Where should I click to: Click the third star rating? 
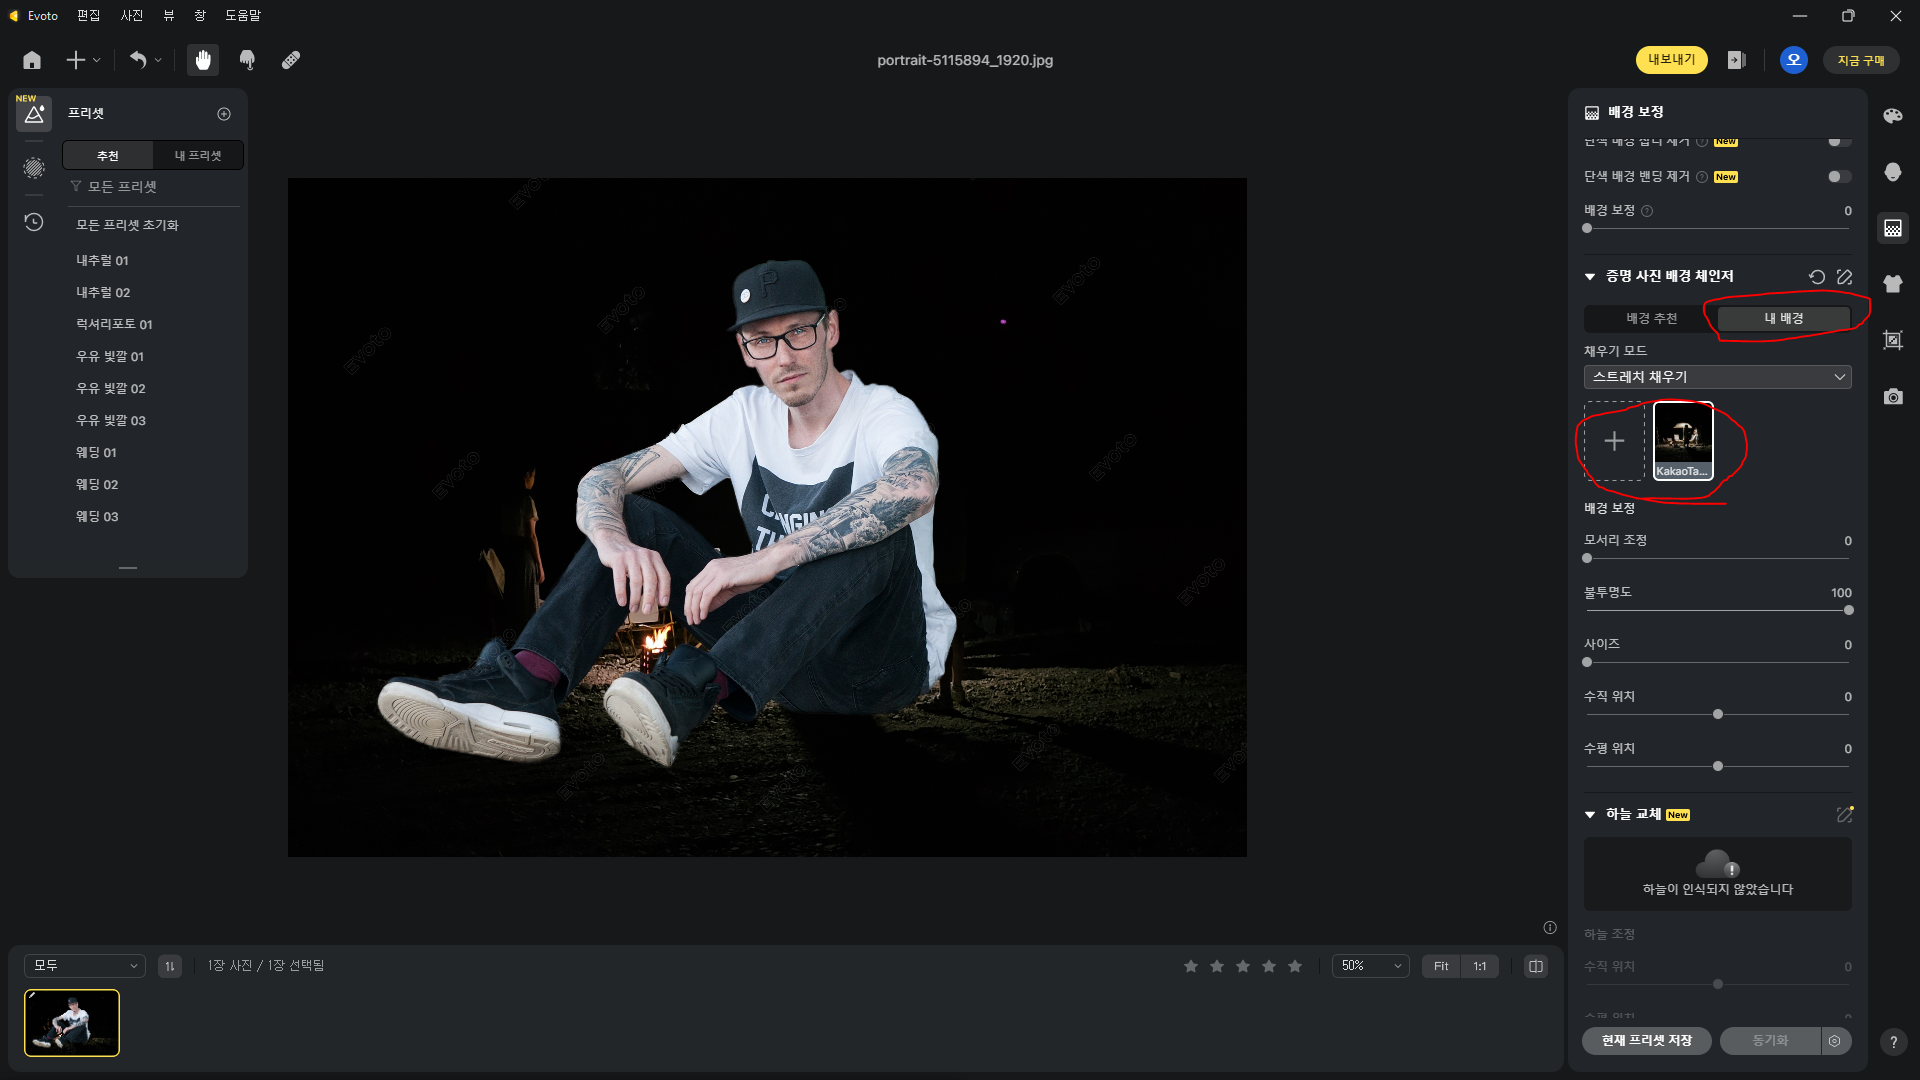pos(1243,966)
